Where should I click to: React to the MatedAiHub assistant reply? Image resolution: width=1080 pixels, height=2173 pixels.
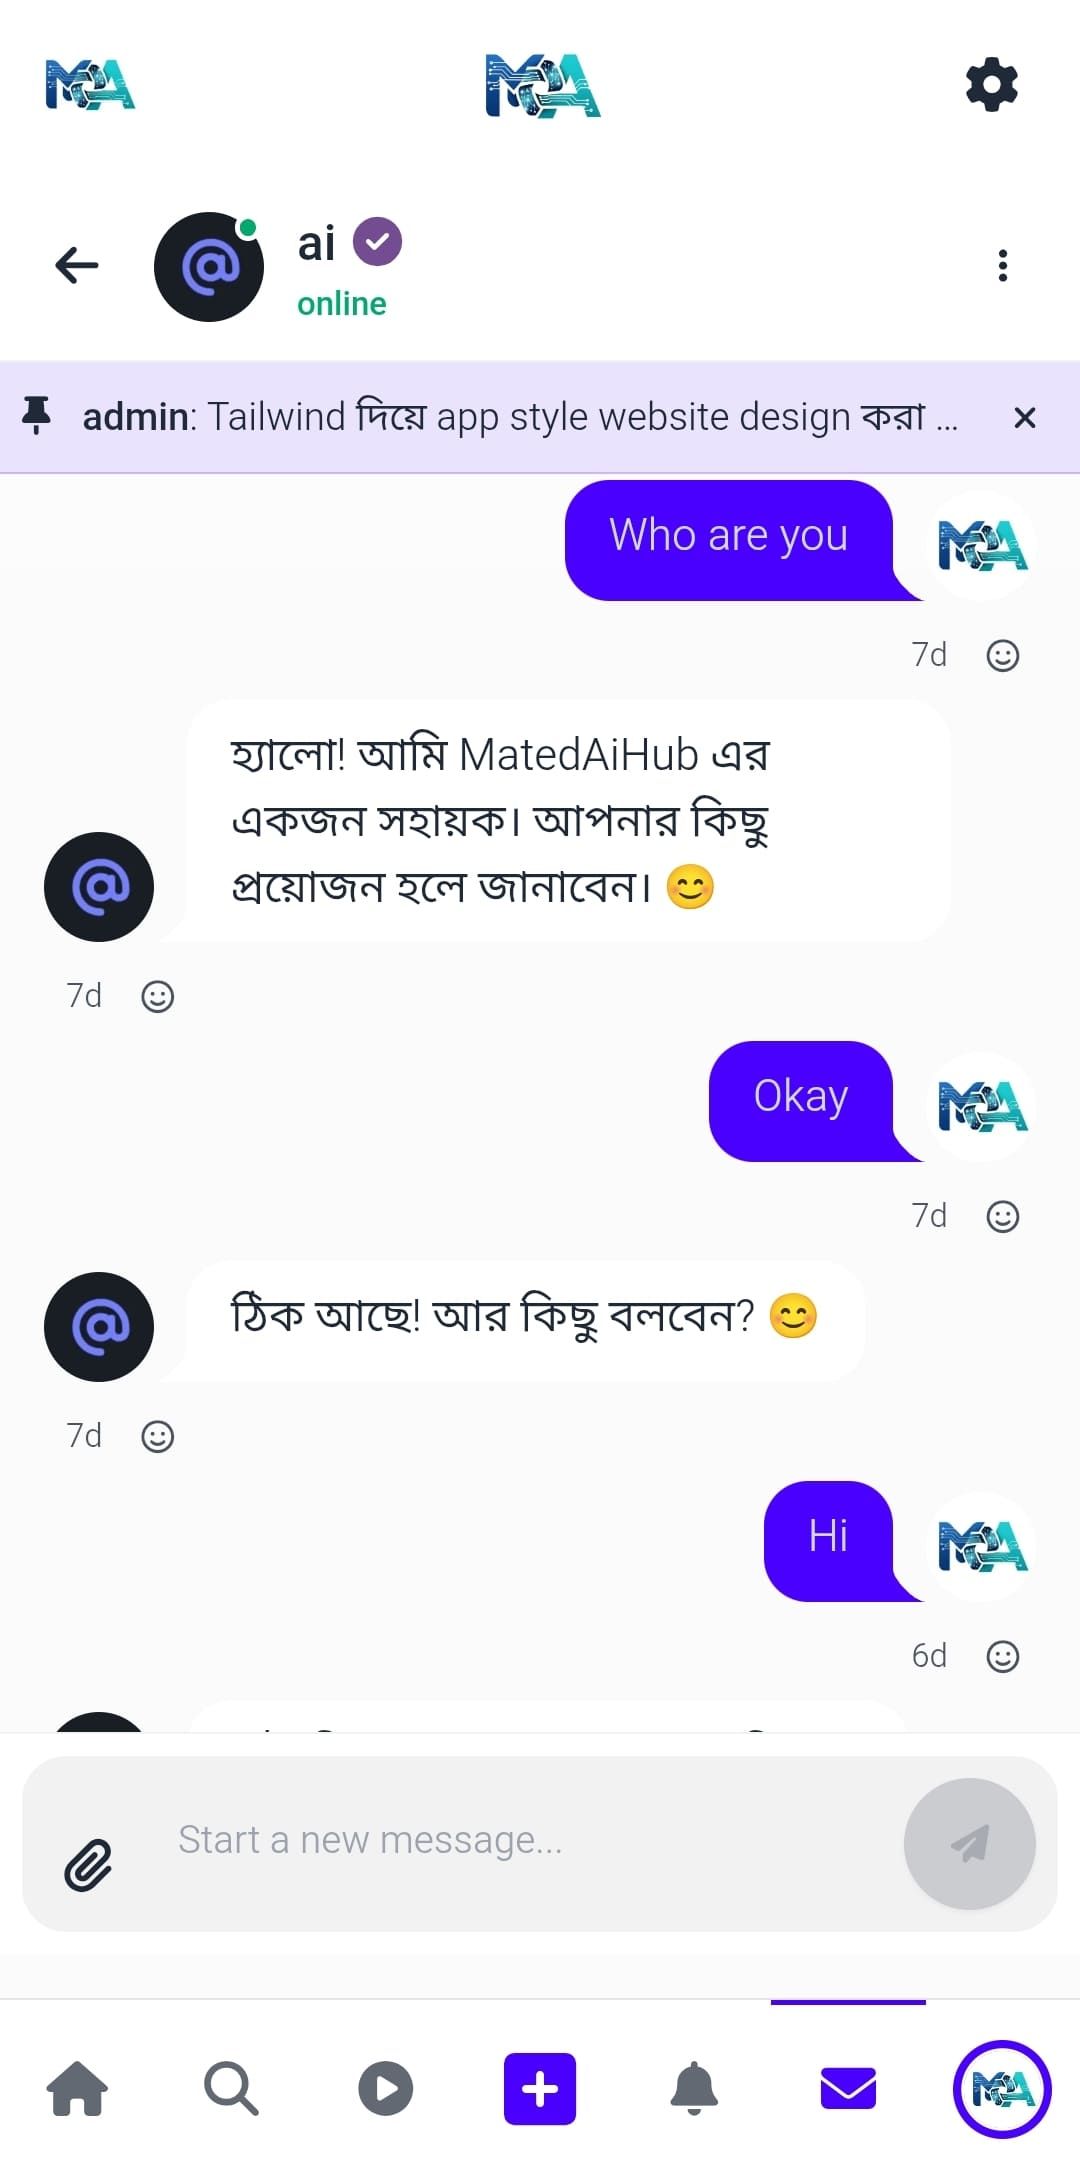click(x=158, y=997)
